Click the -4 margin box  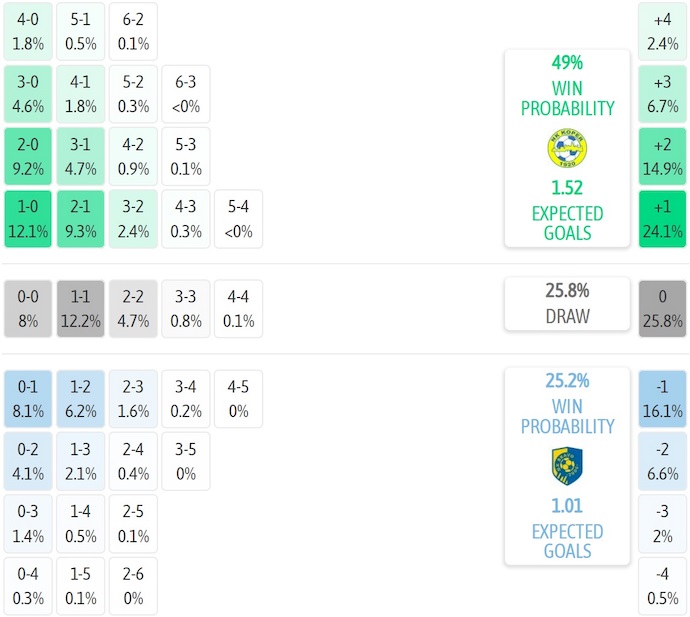point(662,587)
